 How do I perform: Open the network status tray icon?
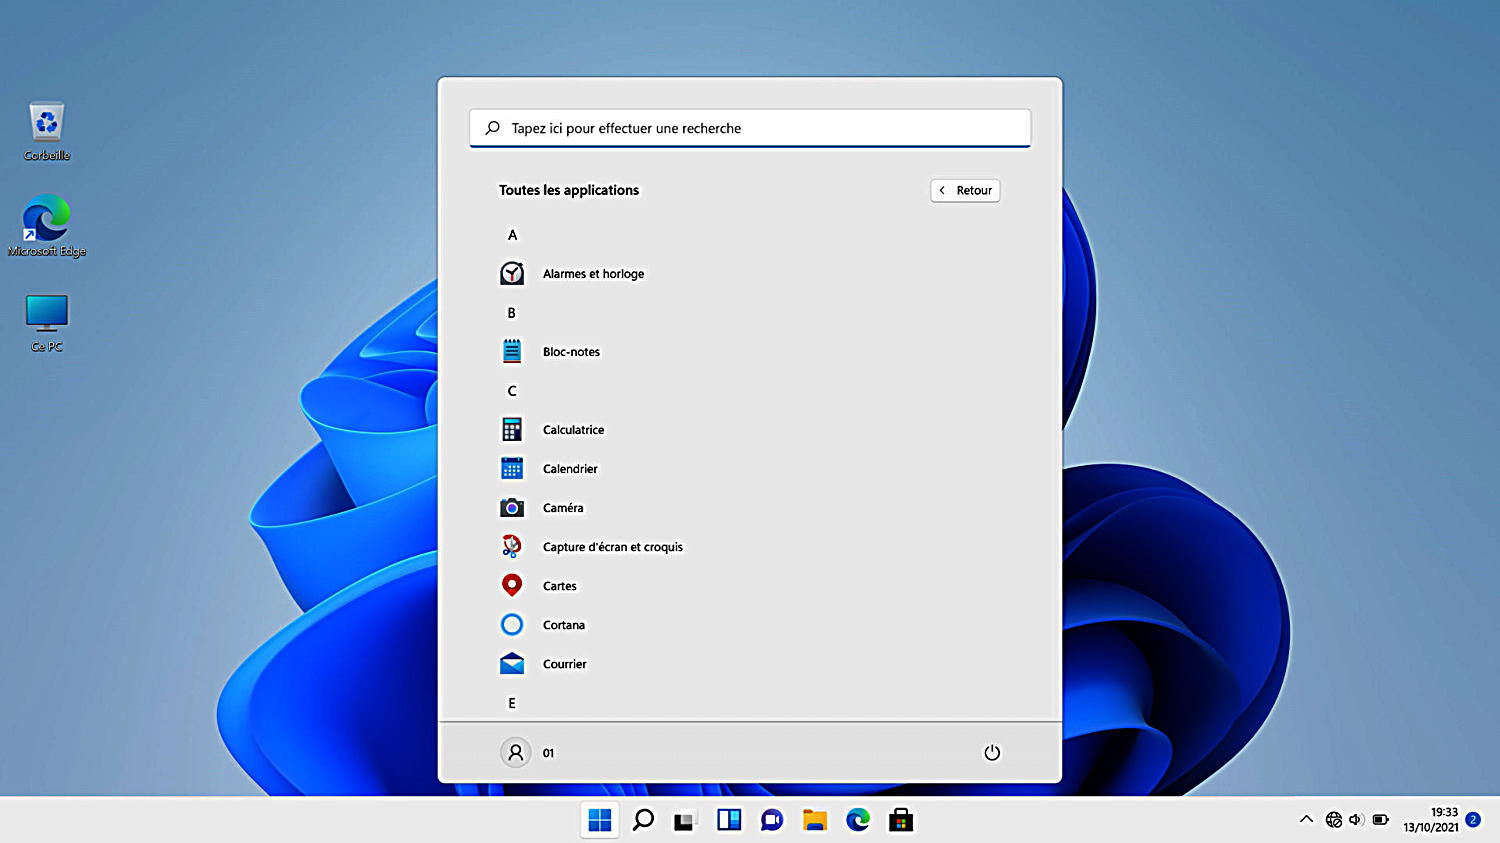1334,819
